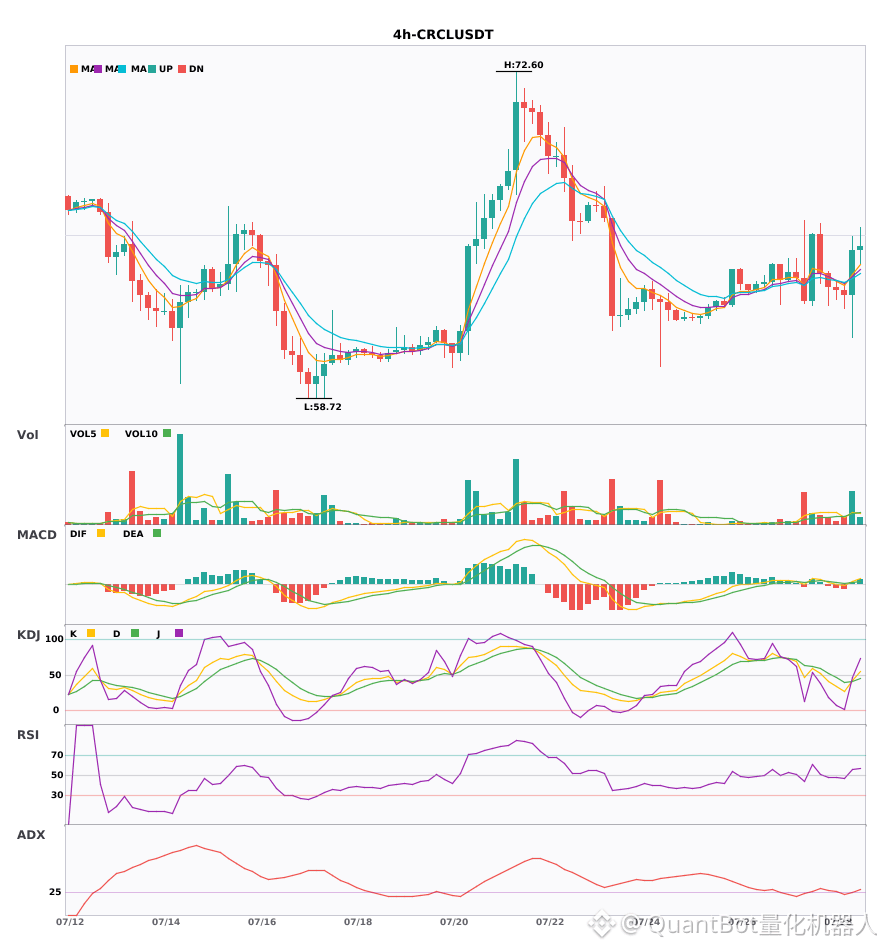Click the DEA legend text

(133, 534)
